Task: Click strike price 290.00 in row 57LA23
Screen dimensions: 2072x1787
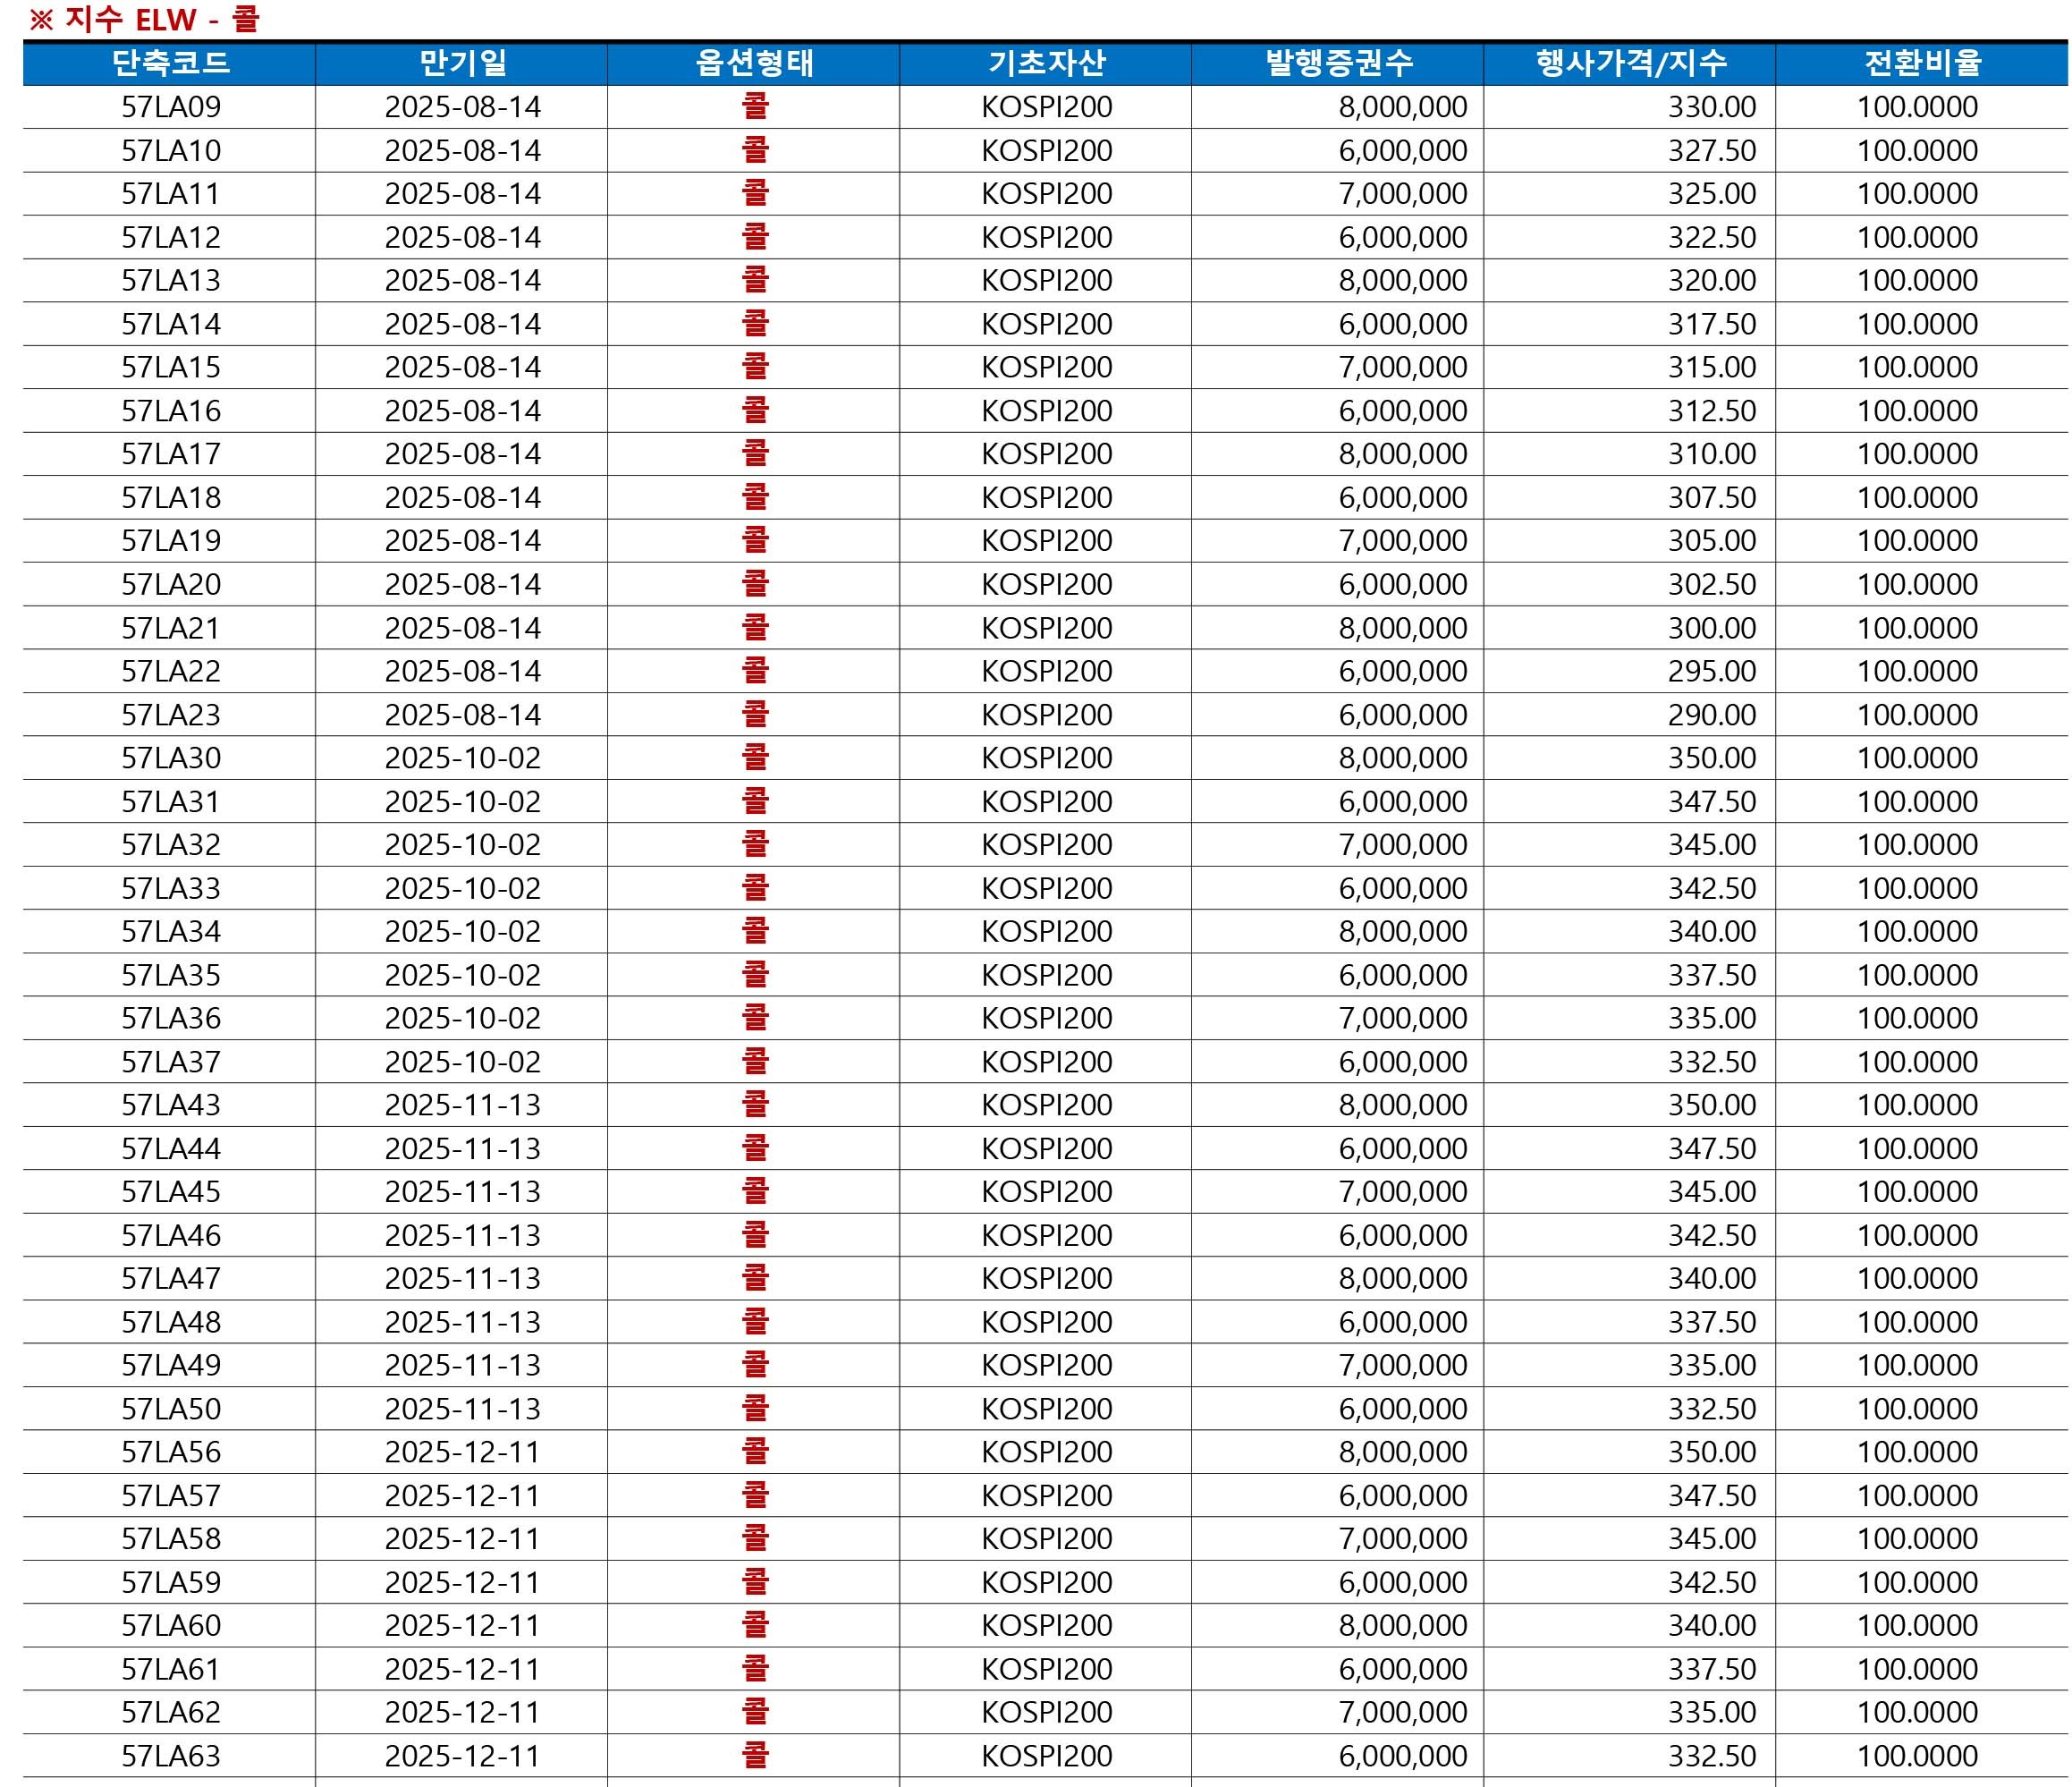Action: [1711, 716]
